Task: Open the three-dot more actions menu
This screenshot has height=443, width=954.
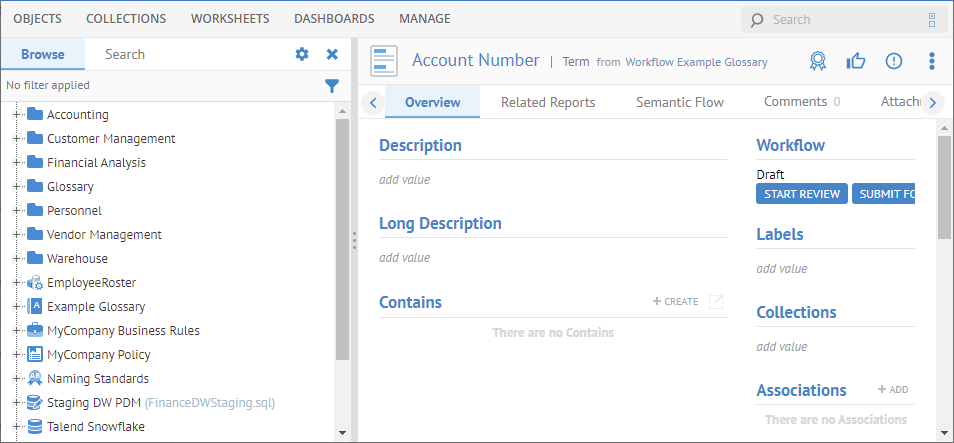Action: click(932, 61)
